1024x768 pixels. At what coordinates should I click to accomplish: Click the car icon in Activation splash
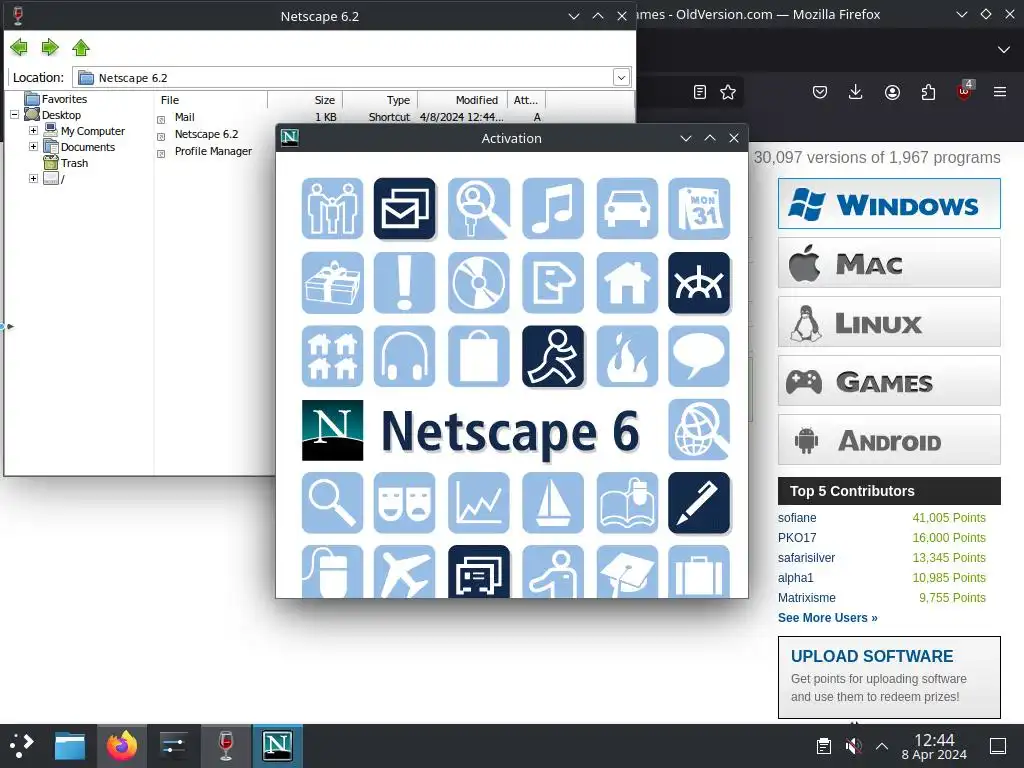[627, 209]
